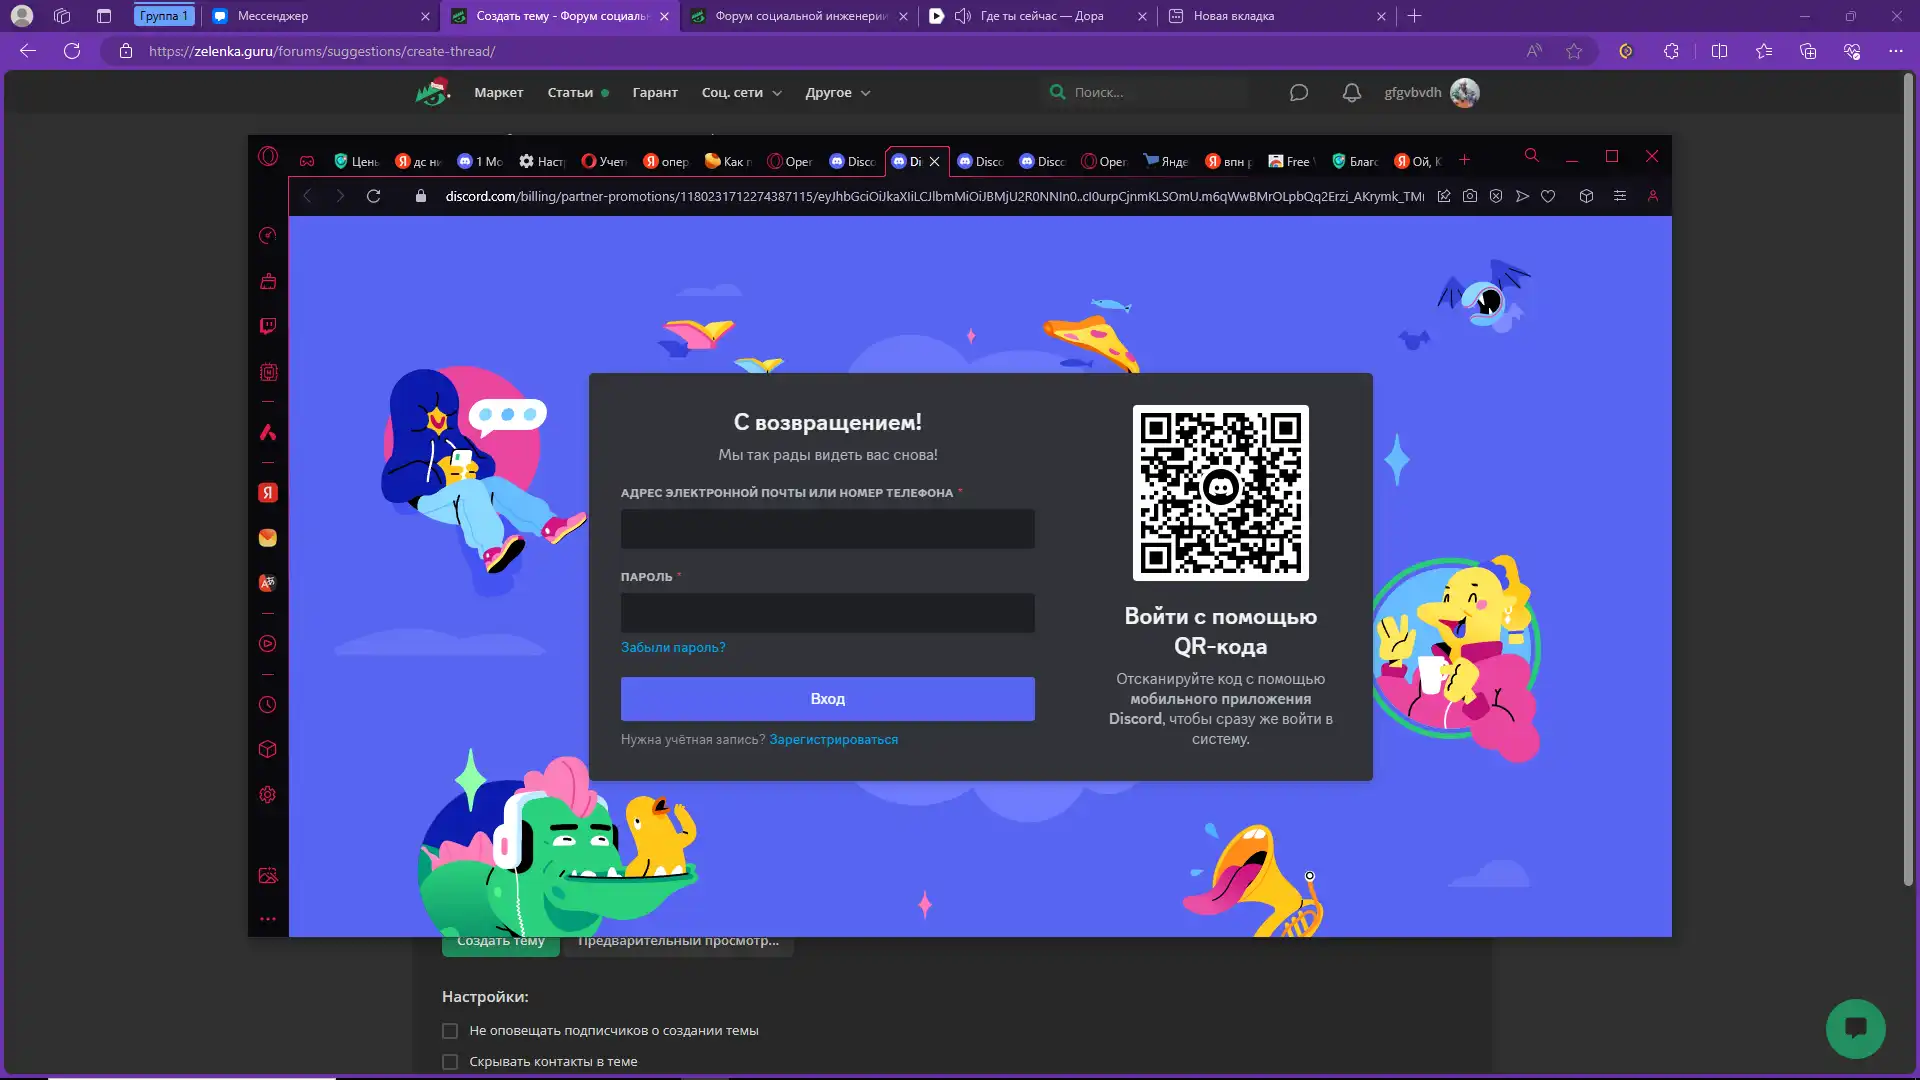1920x1080 pixels.
Task: Open the player icon in Opera sidebar
Action: (x=268, y=644)
